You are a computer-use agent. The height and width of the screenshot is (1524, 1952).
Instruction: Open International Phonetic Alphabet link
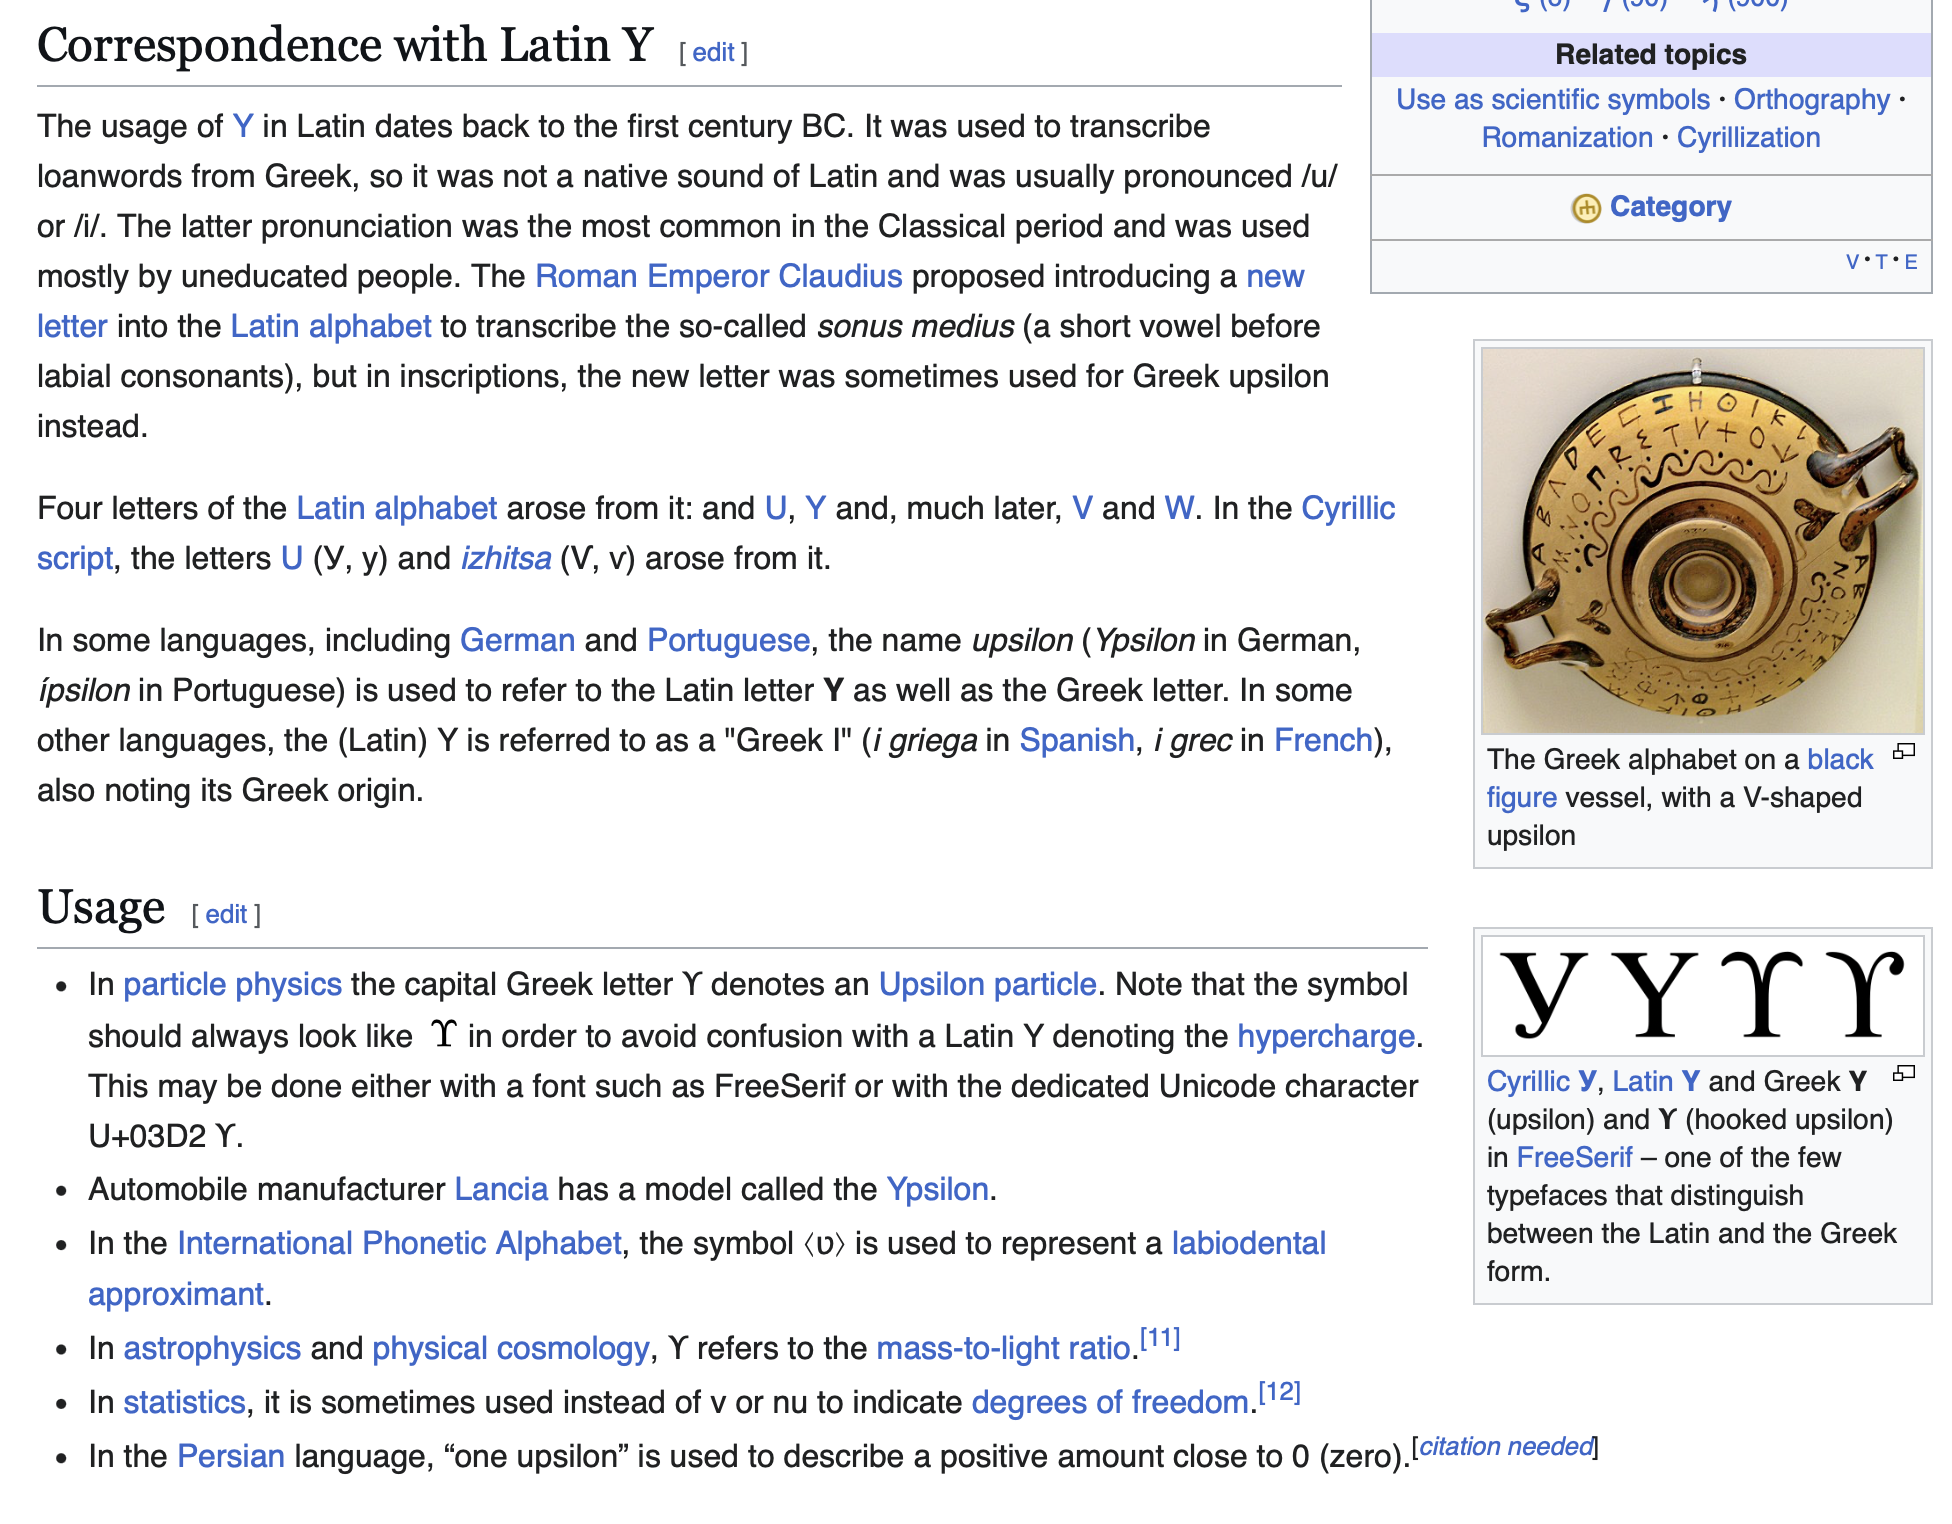click(399, 1243)
